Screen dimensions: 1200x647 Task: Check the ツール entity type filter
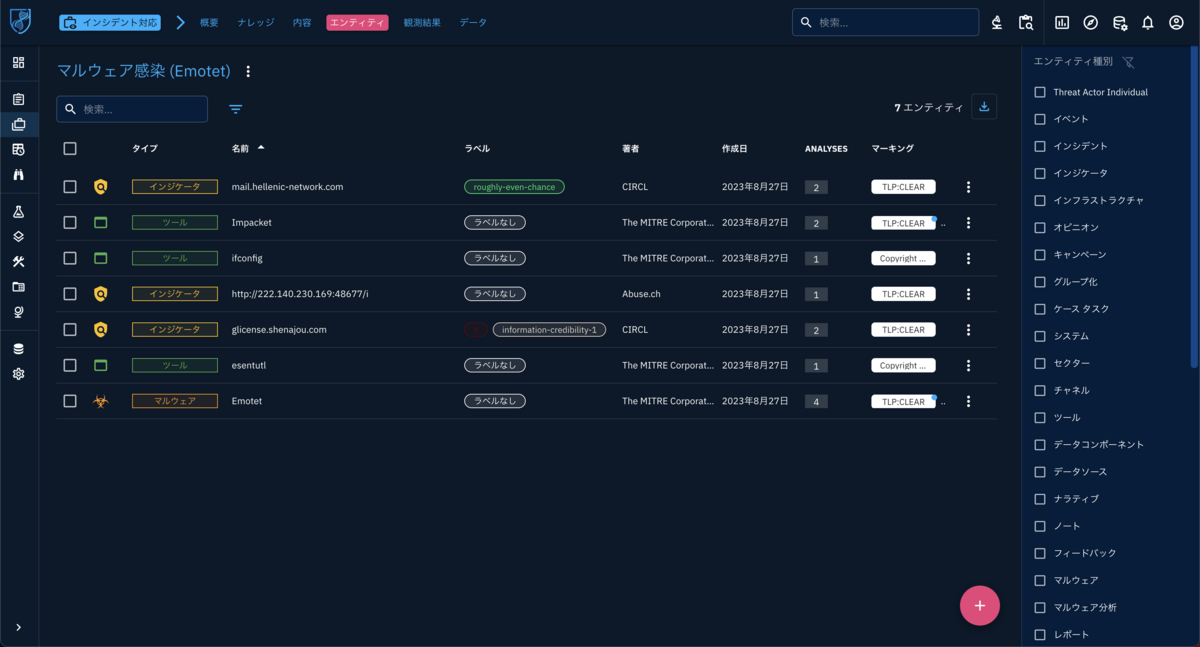tap(1040, 417)
